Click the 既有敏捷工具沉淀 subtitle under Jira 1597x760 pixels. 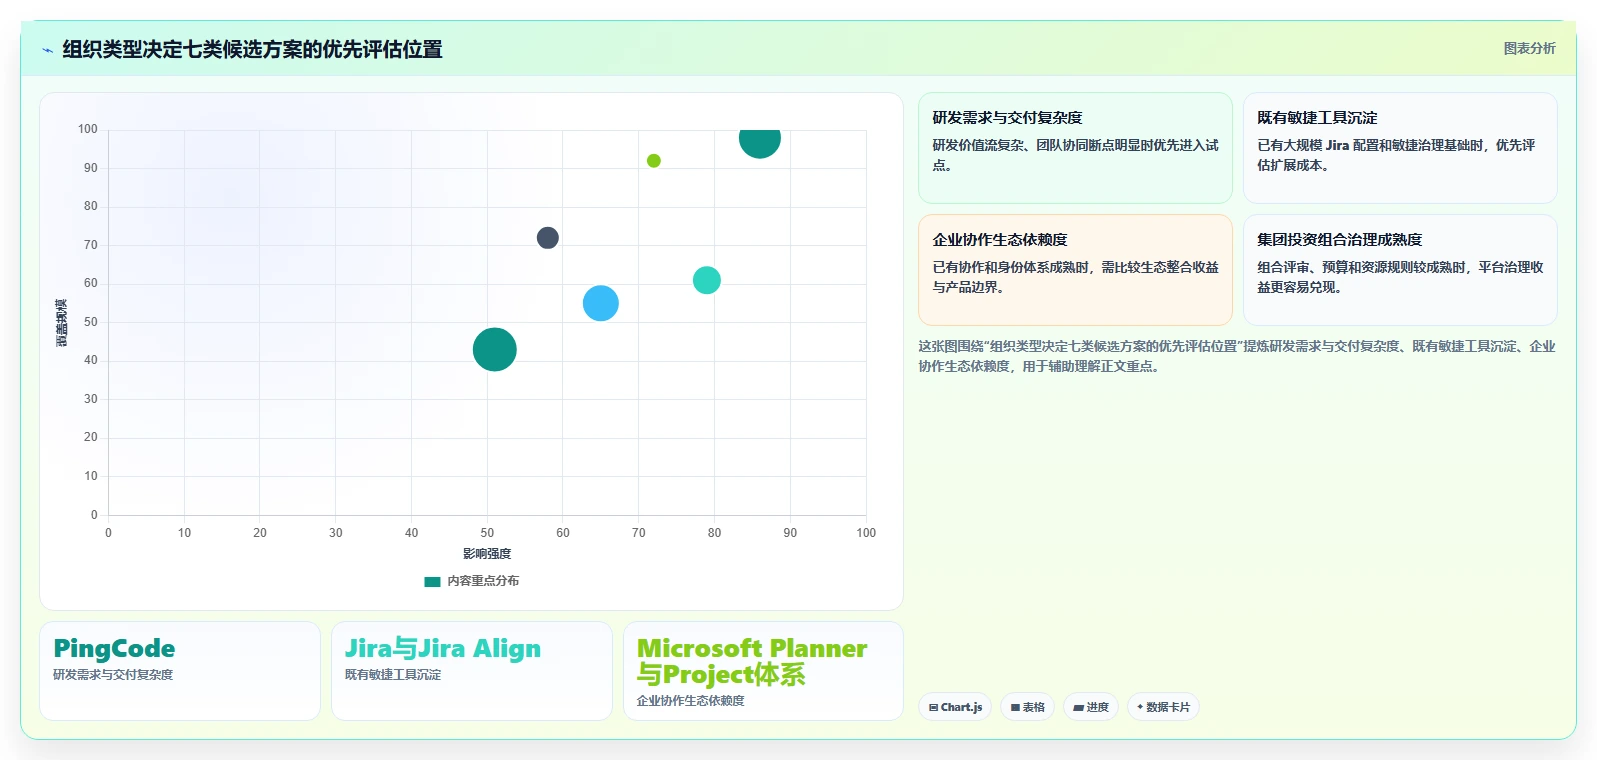click(x=393, y=675)
